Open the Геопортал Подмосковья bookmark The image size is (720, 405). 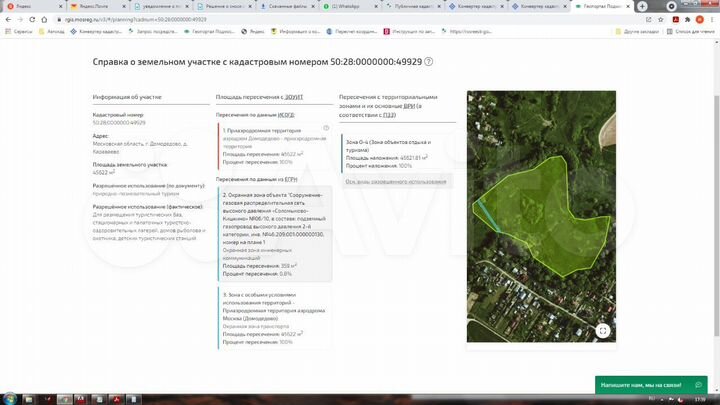(209, 32)
